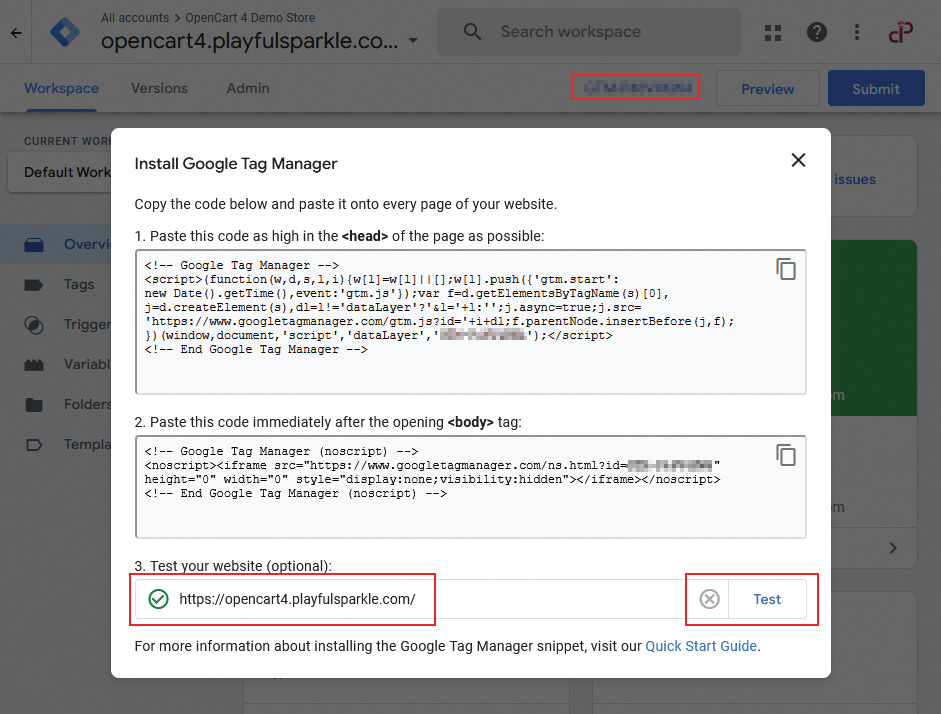Open the Default Workspace selector
This screenshot has height=714, width=941.
click(x=60, y=172)
